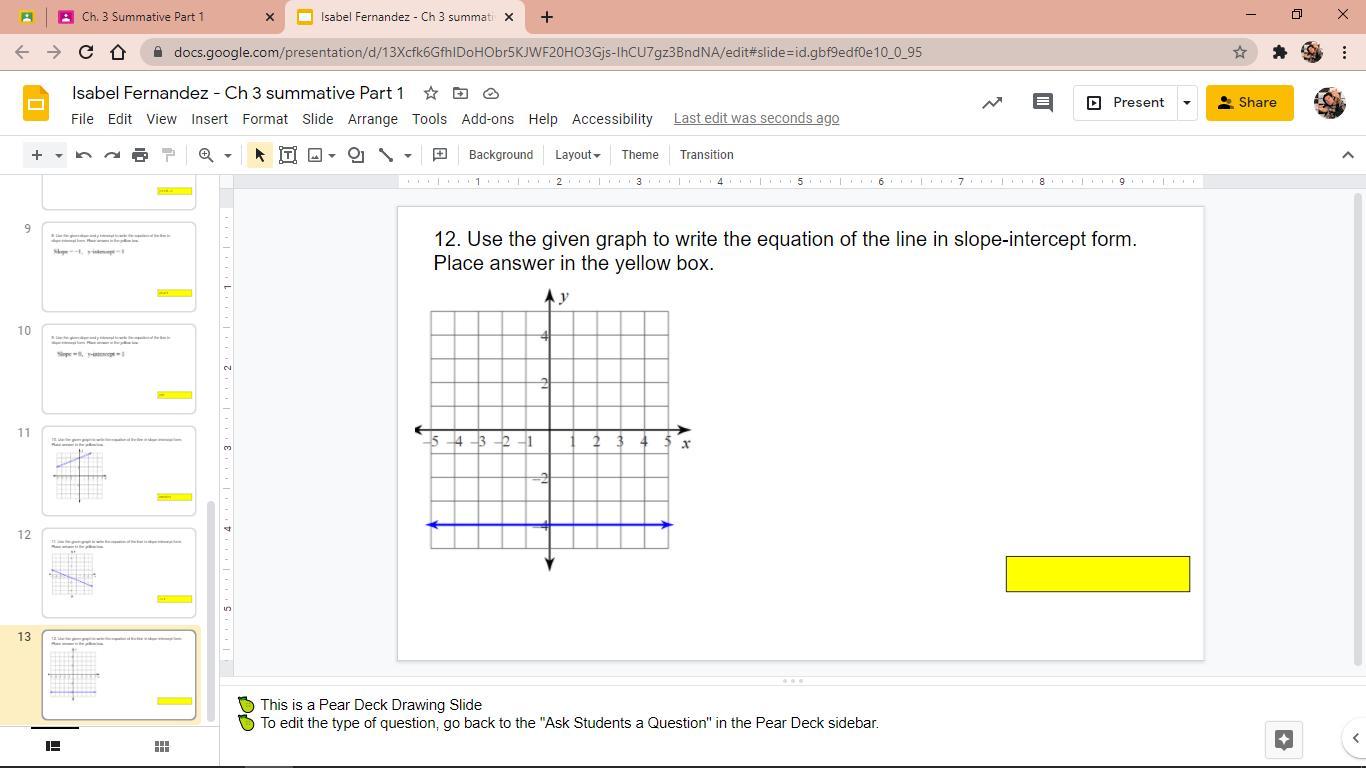1366x768 pixels.
Task: Add a comment from the toolbar
Action: point(440,155)
